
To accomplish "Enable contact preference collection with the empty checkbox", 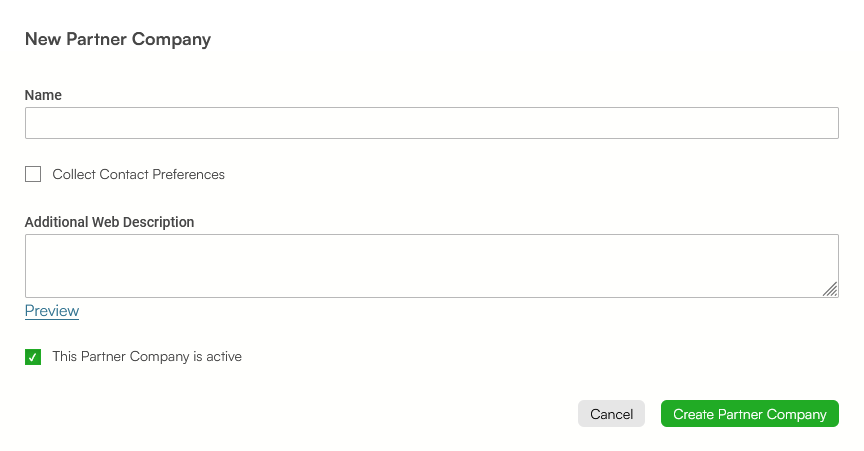I will point(33,174).
